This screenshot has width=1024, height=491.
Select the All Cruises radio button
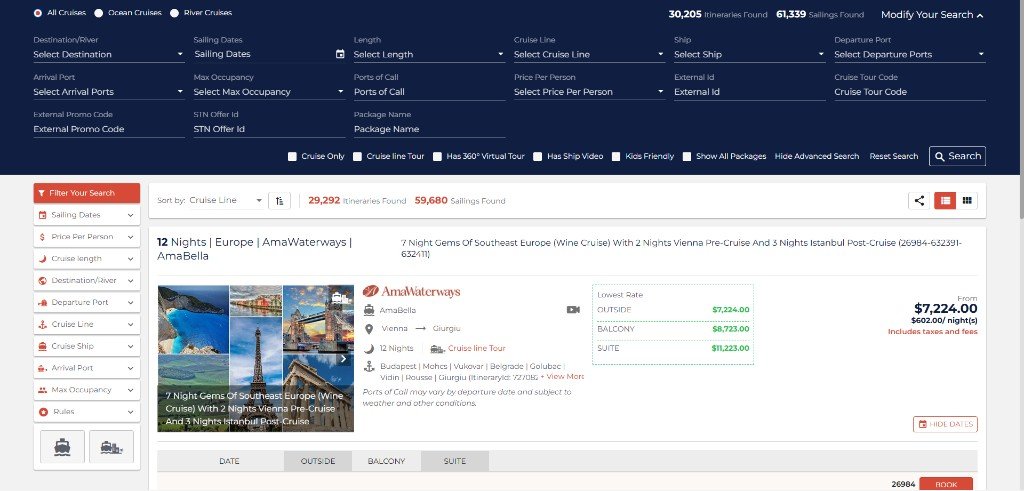click(x=38, y=13)
